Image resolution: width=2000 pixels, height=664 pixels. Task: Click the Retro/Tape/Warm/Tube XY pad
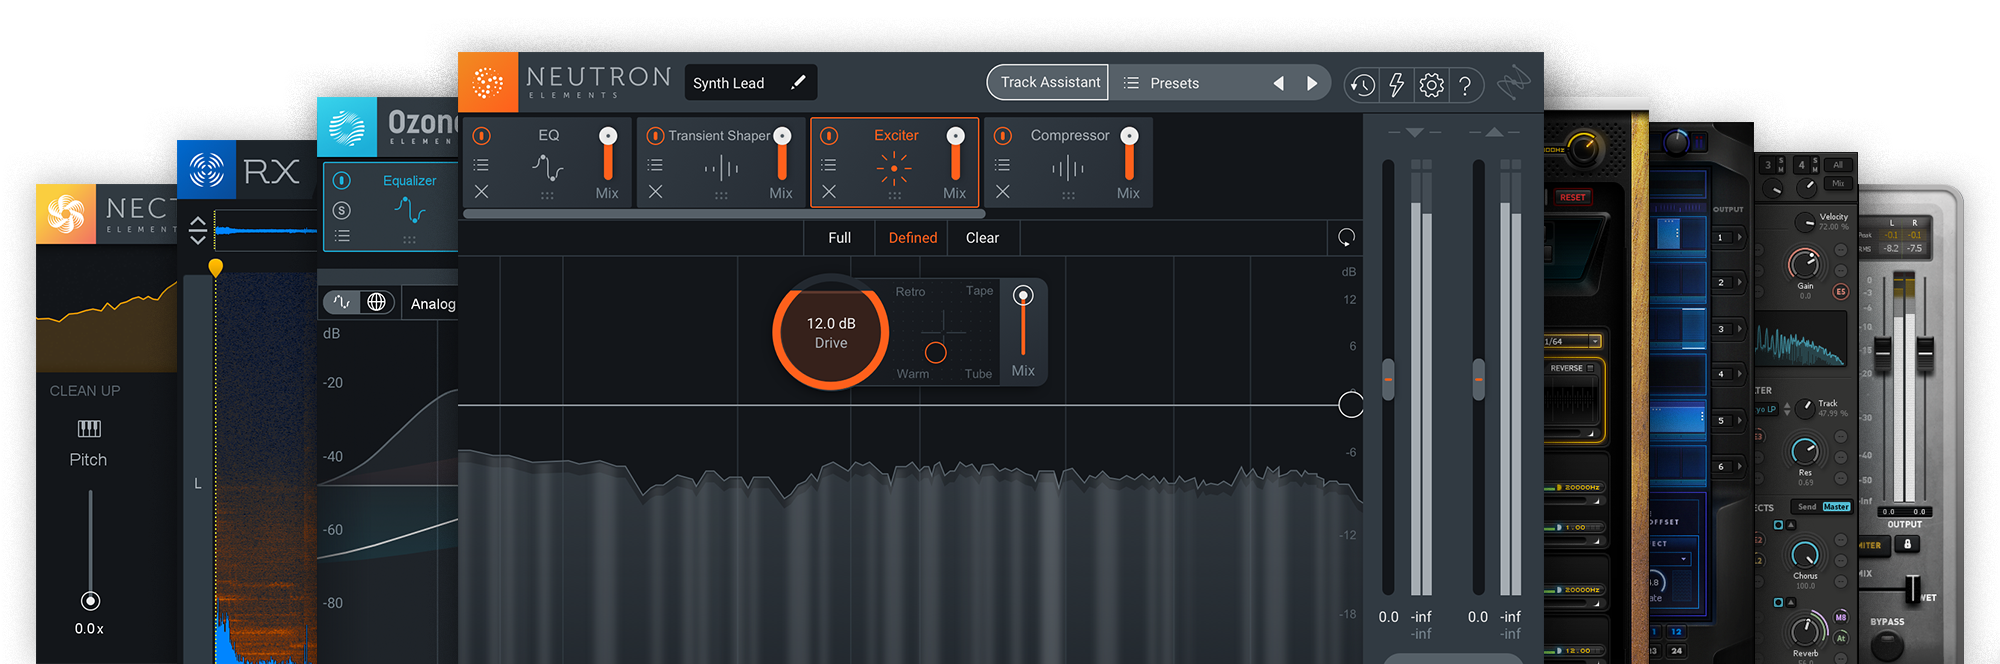tap(943, 331)
